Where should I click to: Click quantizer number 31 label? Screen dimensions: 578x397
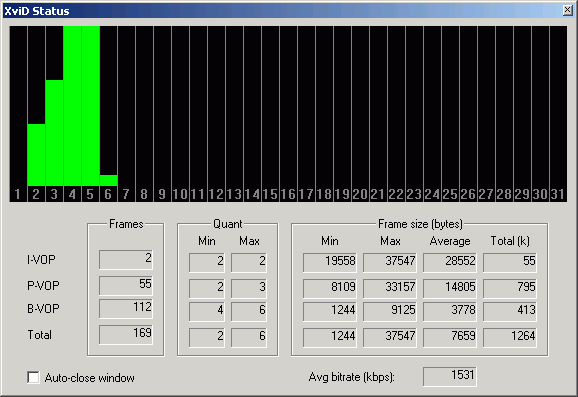tap(558, 194)
